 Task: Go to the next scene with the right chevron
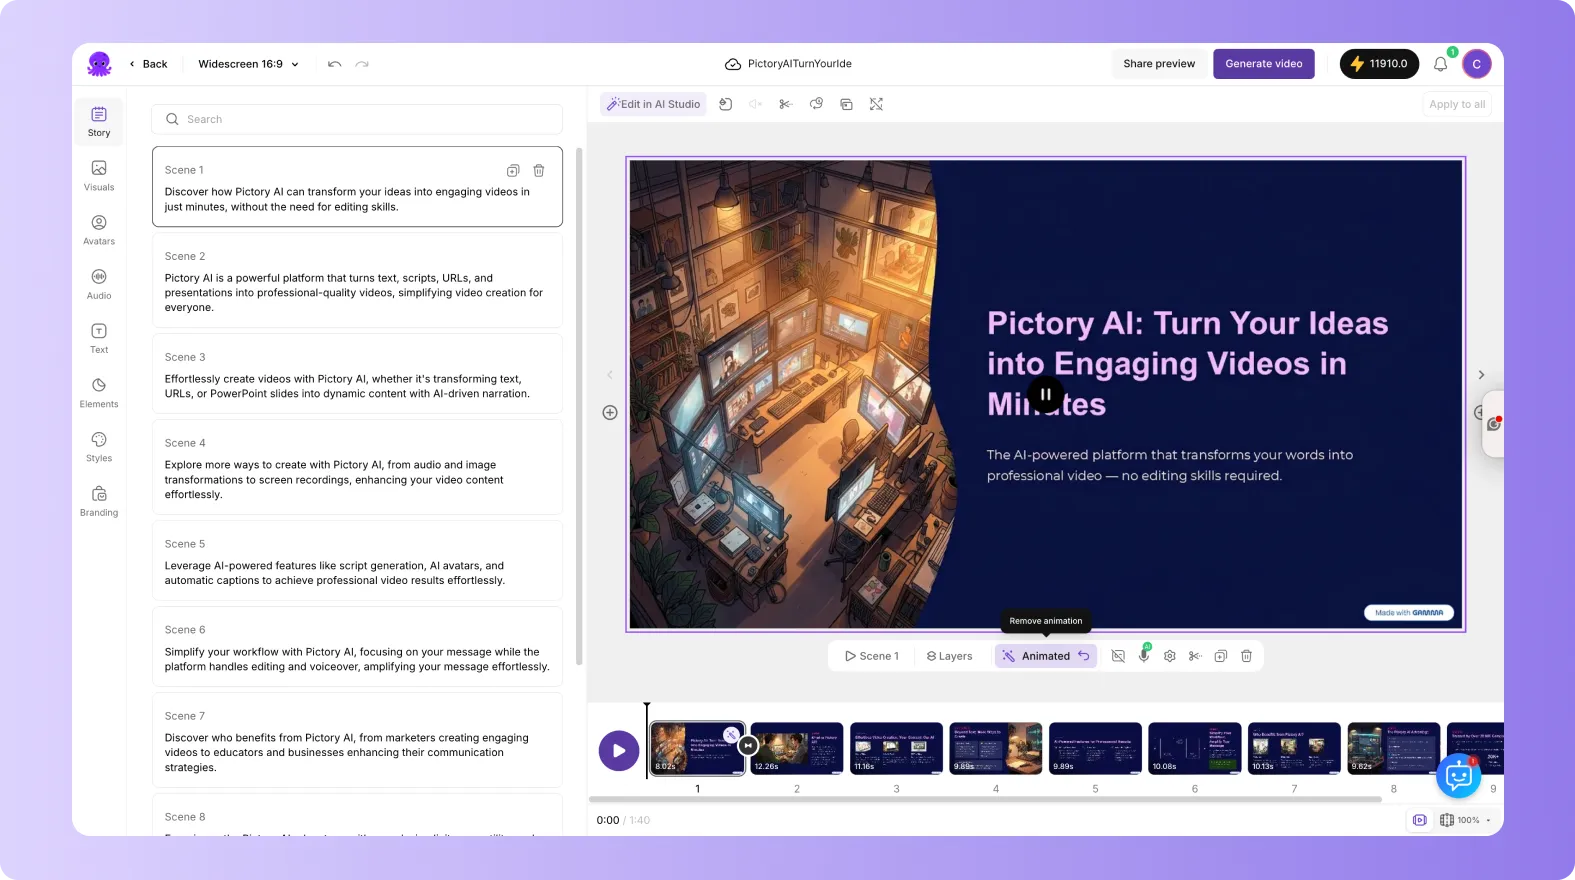click(x=1481, y=375)
